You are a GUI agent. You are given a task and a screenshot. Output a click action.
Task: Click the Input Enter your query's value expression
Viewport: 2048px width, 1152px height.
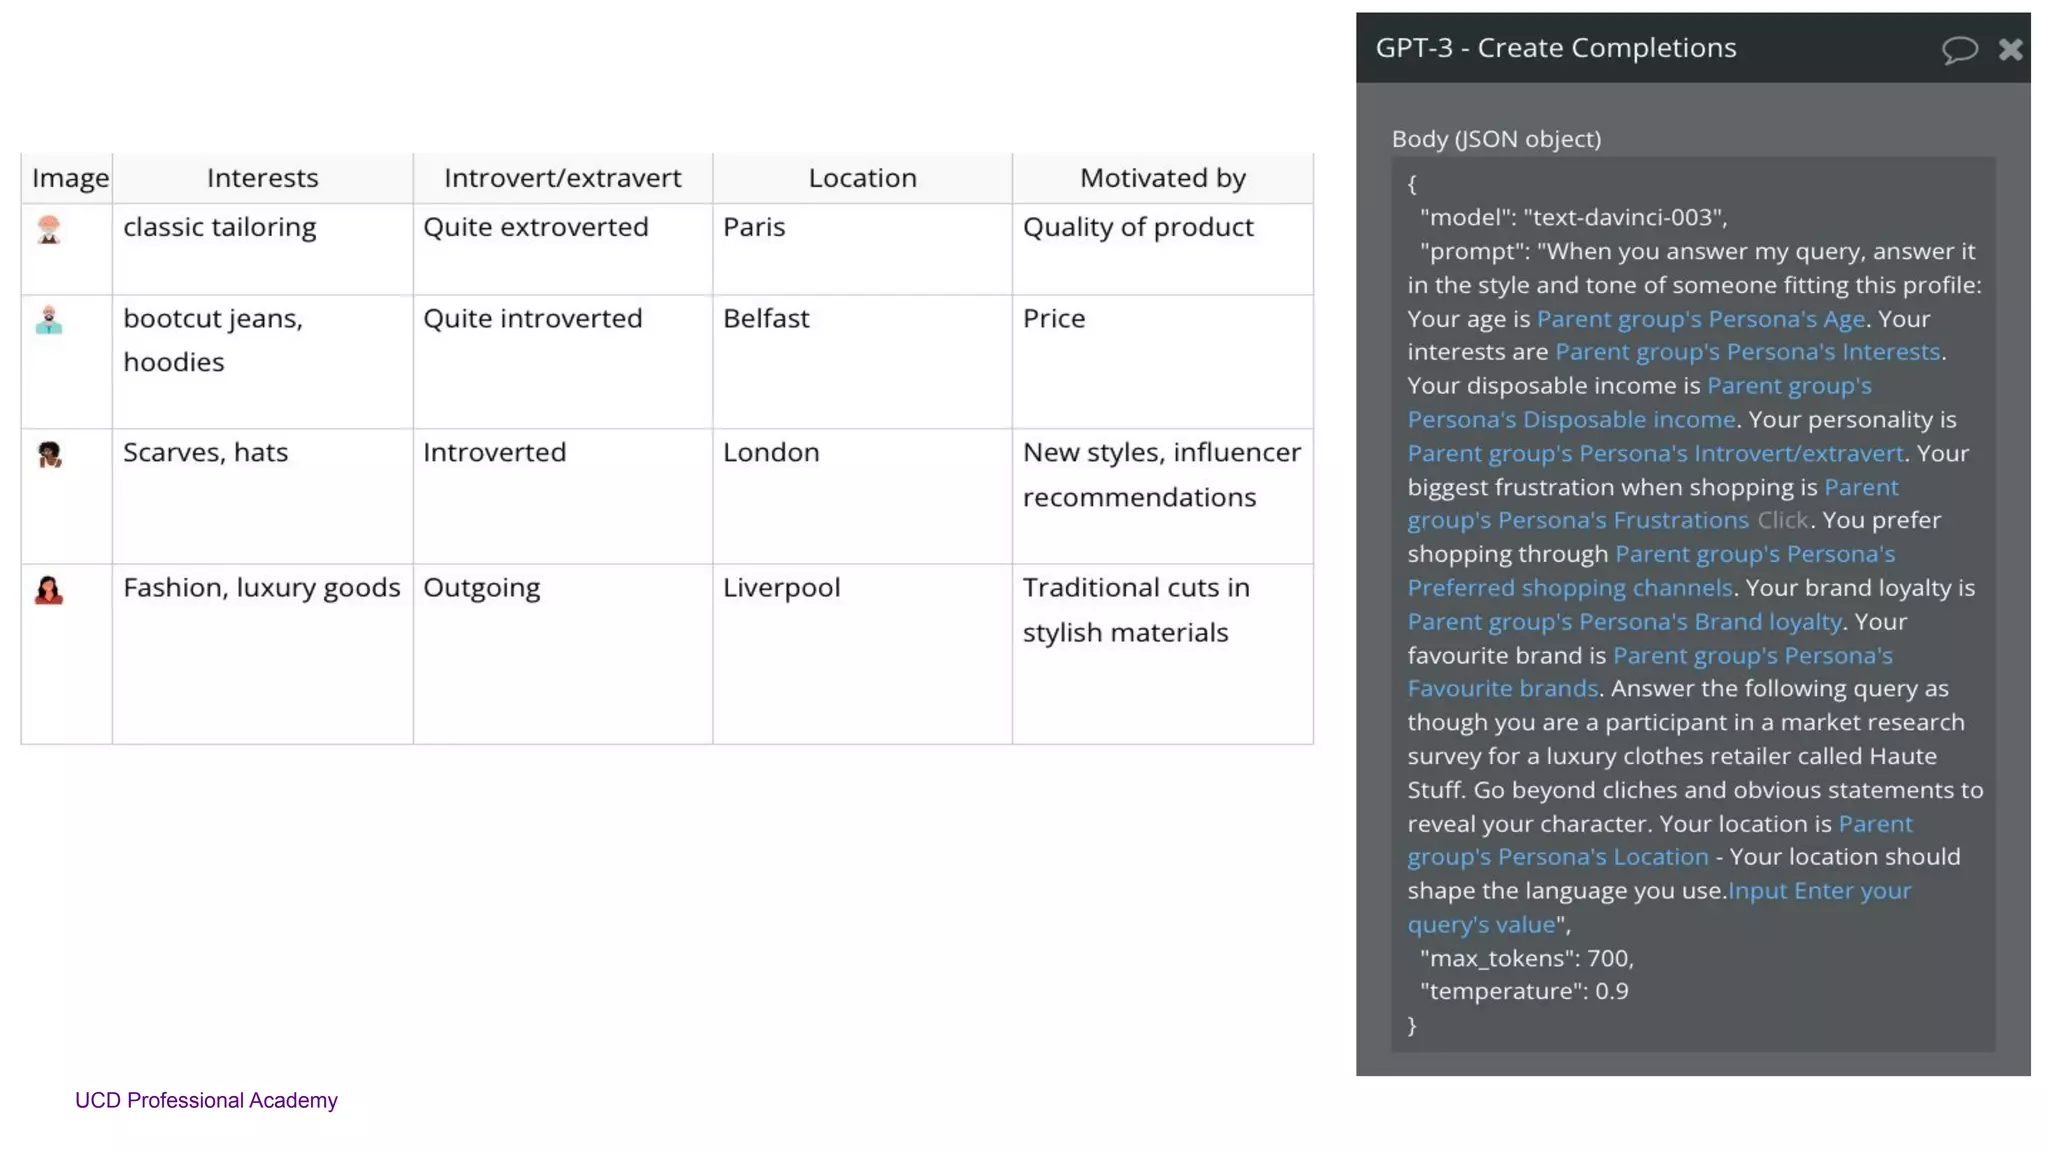(x=1819, y=891)
